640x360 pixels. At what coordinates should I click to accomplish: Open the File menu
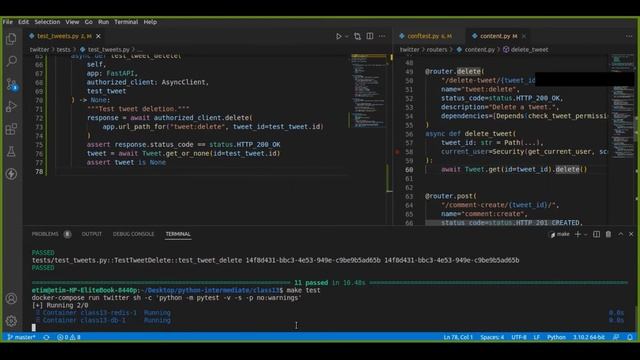(x=8, y=22)
